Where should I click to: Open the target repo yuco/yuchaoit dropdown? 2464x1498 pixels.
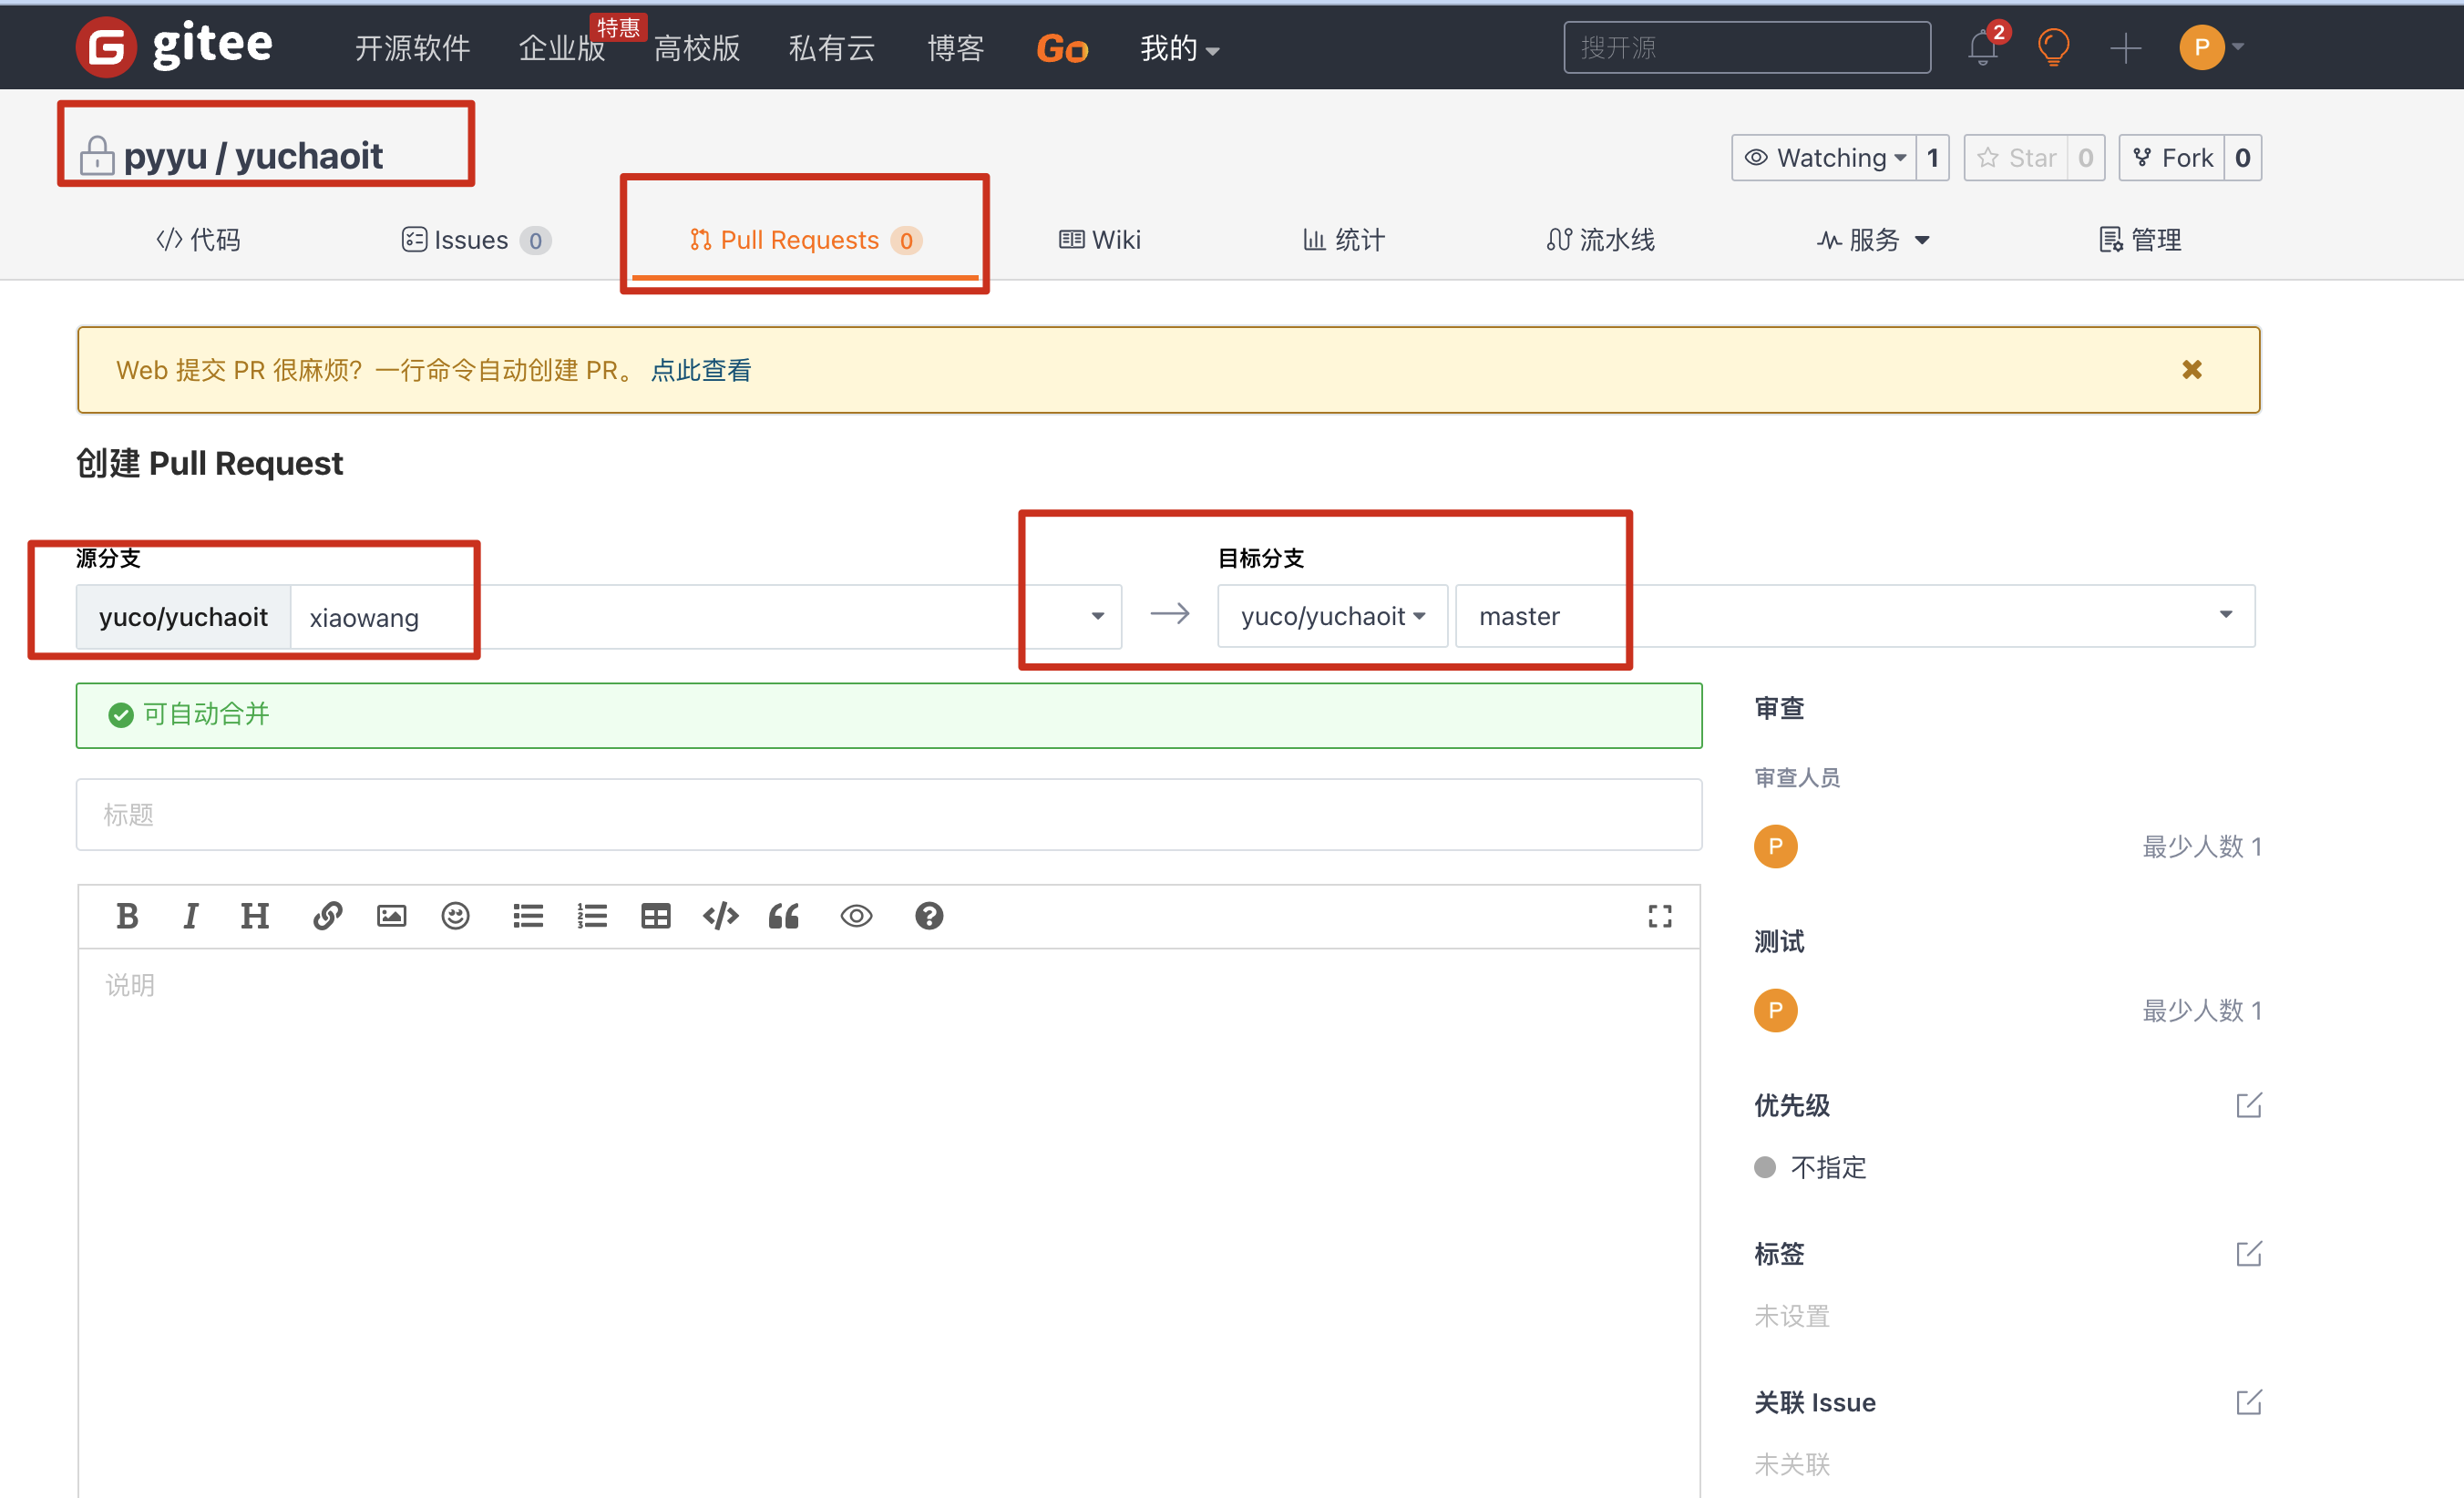coord(1331,616)
